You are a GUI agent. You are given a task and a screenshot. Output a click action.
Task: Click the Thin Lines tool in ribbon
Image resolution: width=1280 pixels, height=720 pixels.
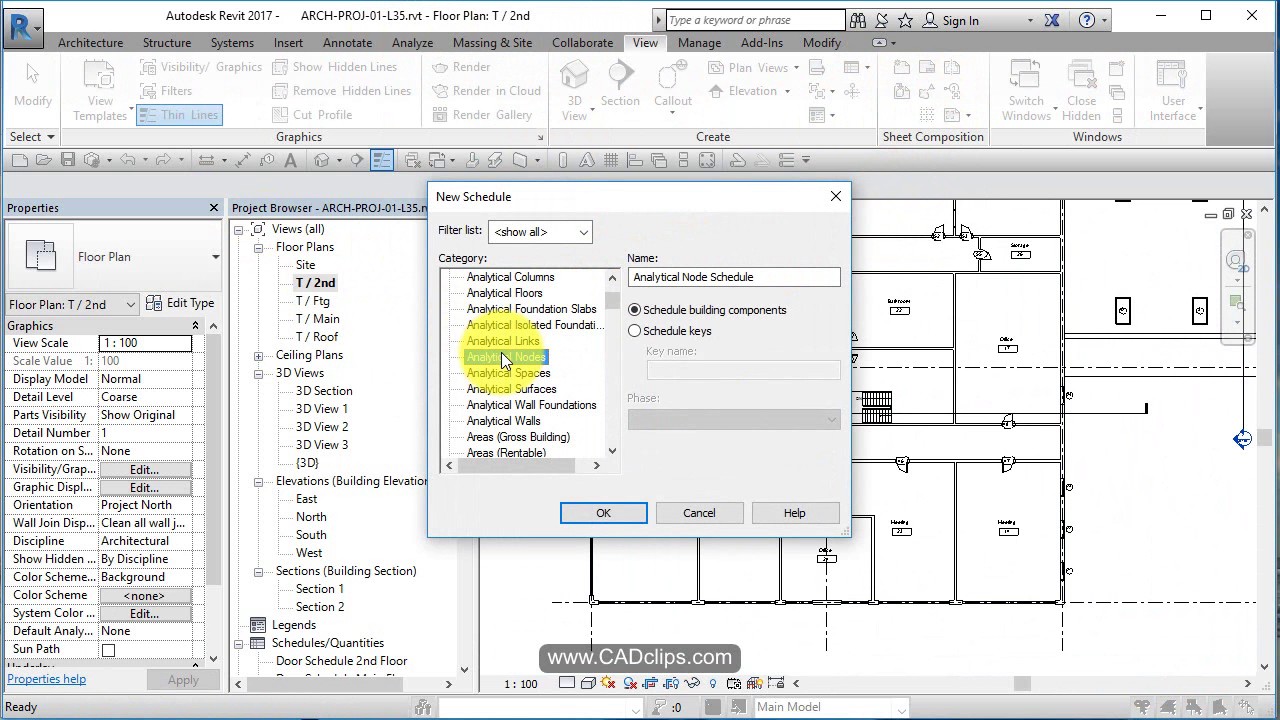(x=178, y=115)
